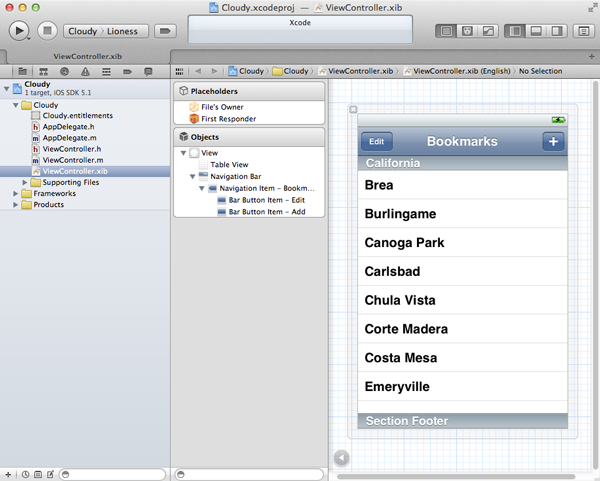
Task: Click the plus Add button in canvas
Action: click(553, 142)
